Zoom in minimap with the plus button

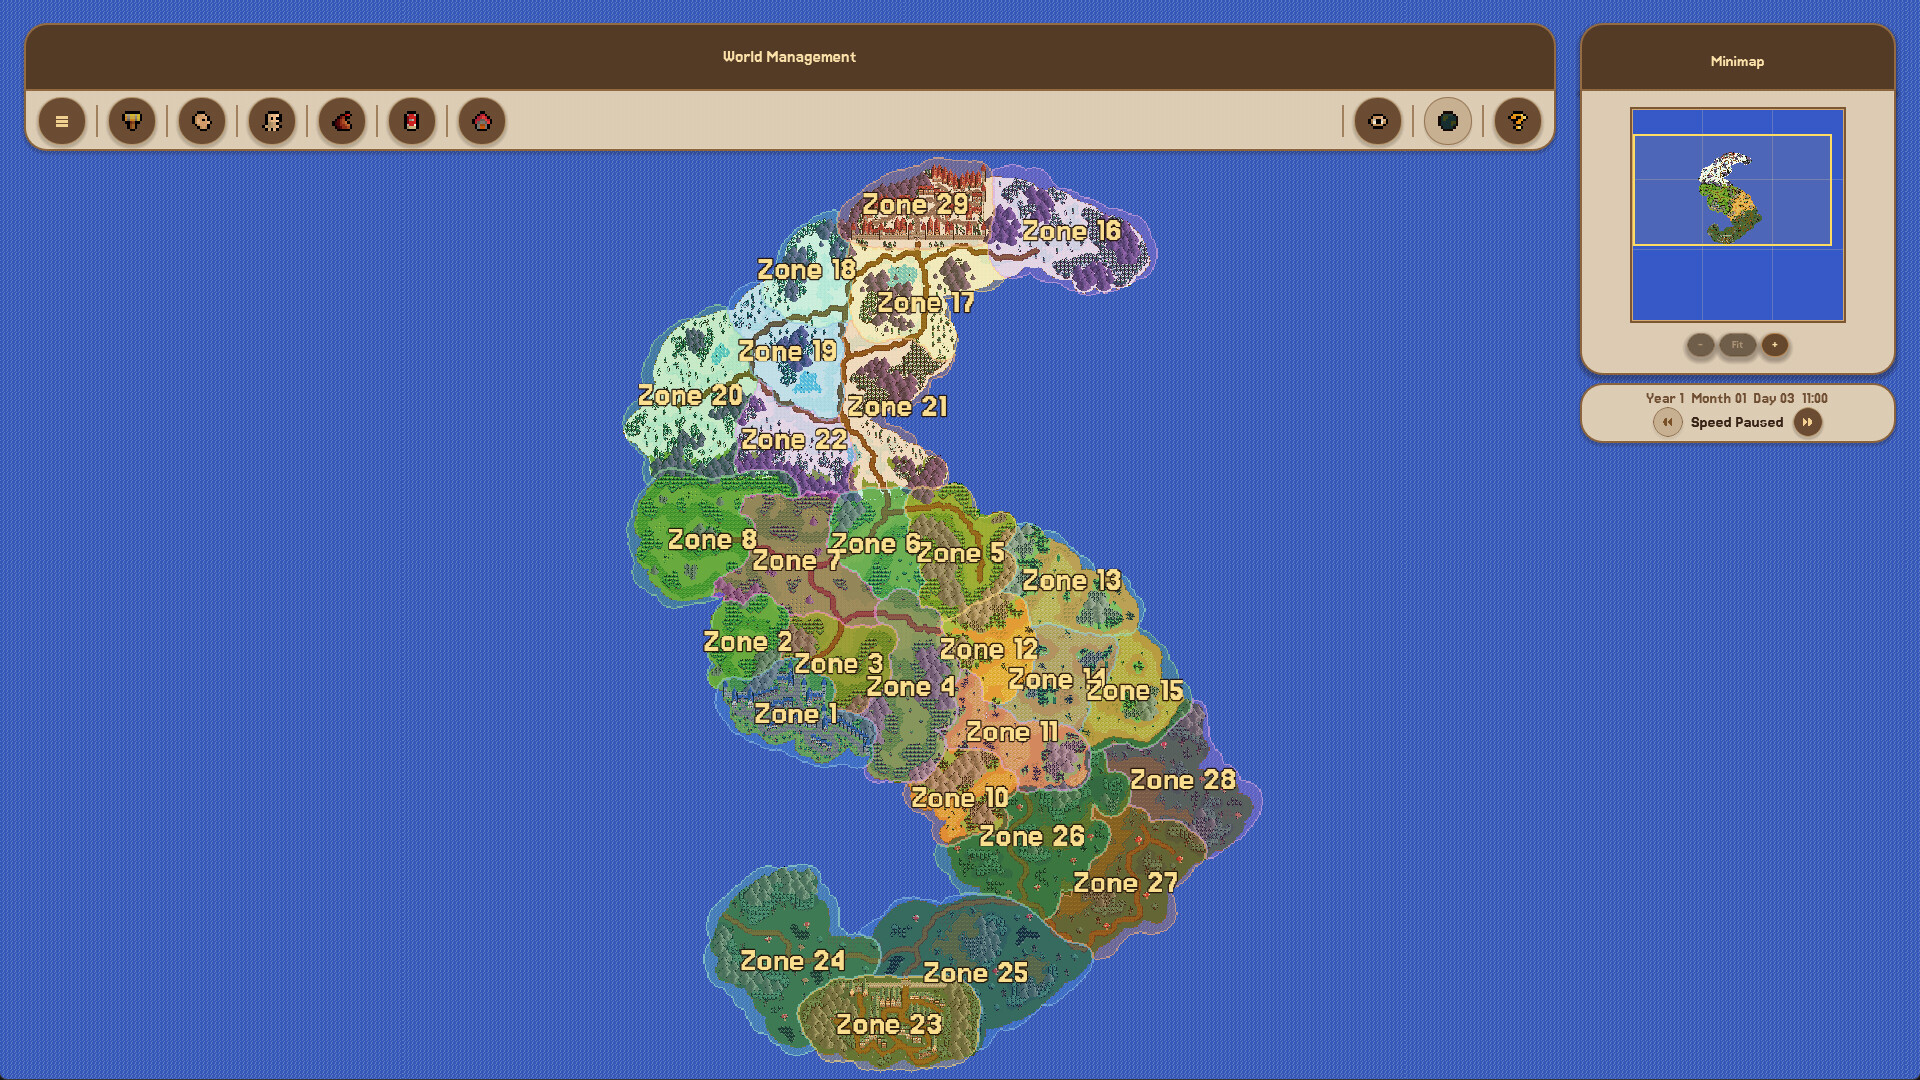coord(1775,345)
